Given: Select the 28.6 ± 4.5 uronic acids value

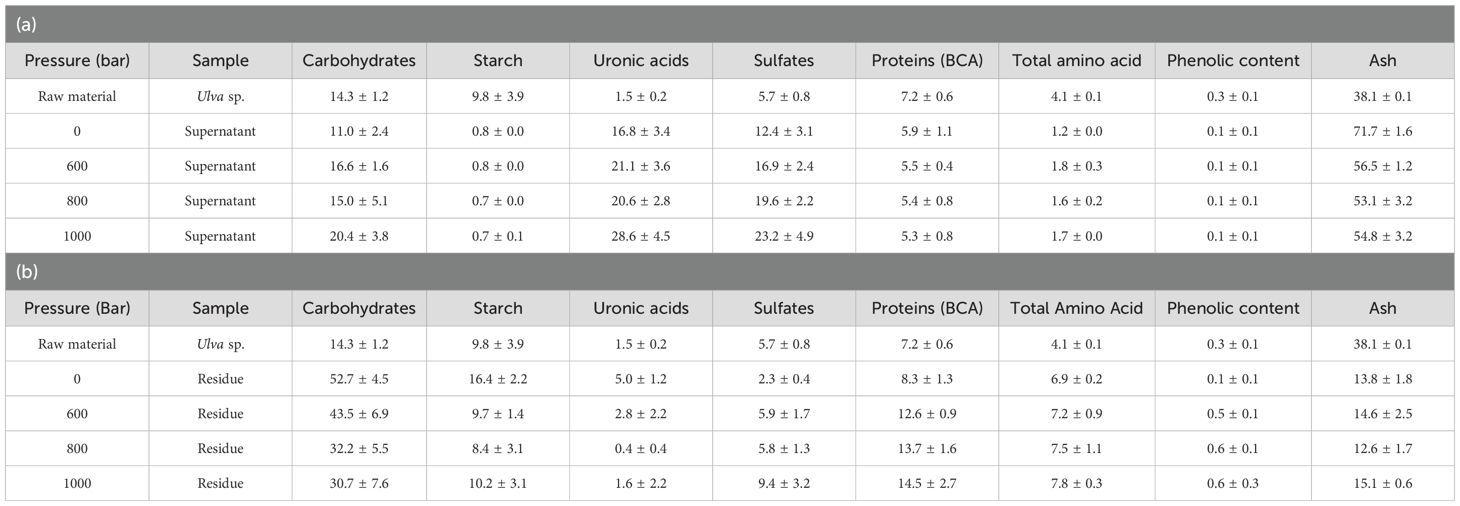Looking at the screenshot, I should pos(640,237).
